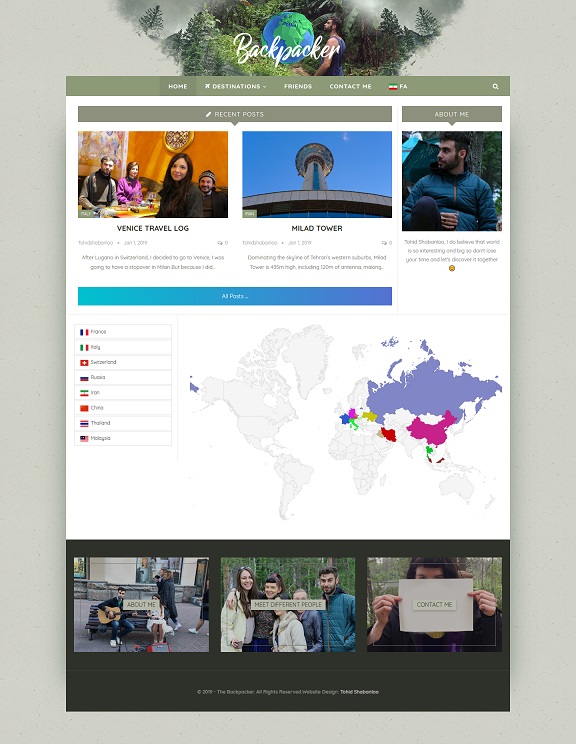Expand the Destinations dropdown menu

coord(236,86)
